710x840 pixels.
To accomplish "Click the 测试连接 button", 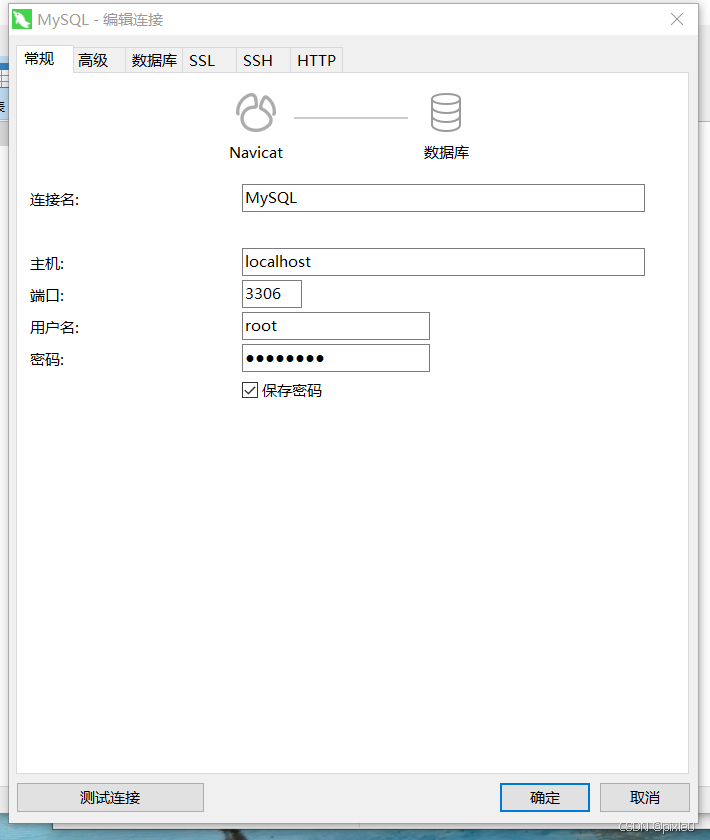I will click(x=110, y=798).
